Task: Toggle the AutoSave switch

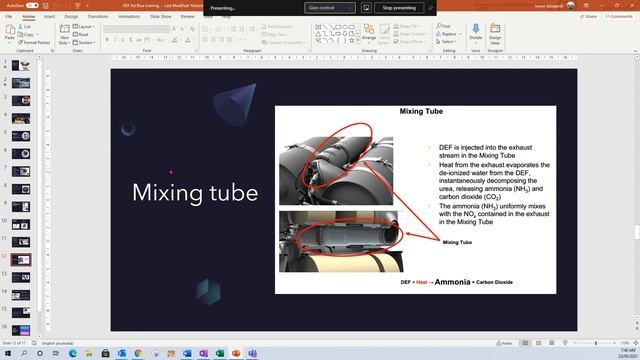Action: (32, 5)
